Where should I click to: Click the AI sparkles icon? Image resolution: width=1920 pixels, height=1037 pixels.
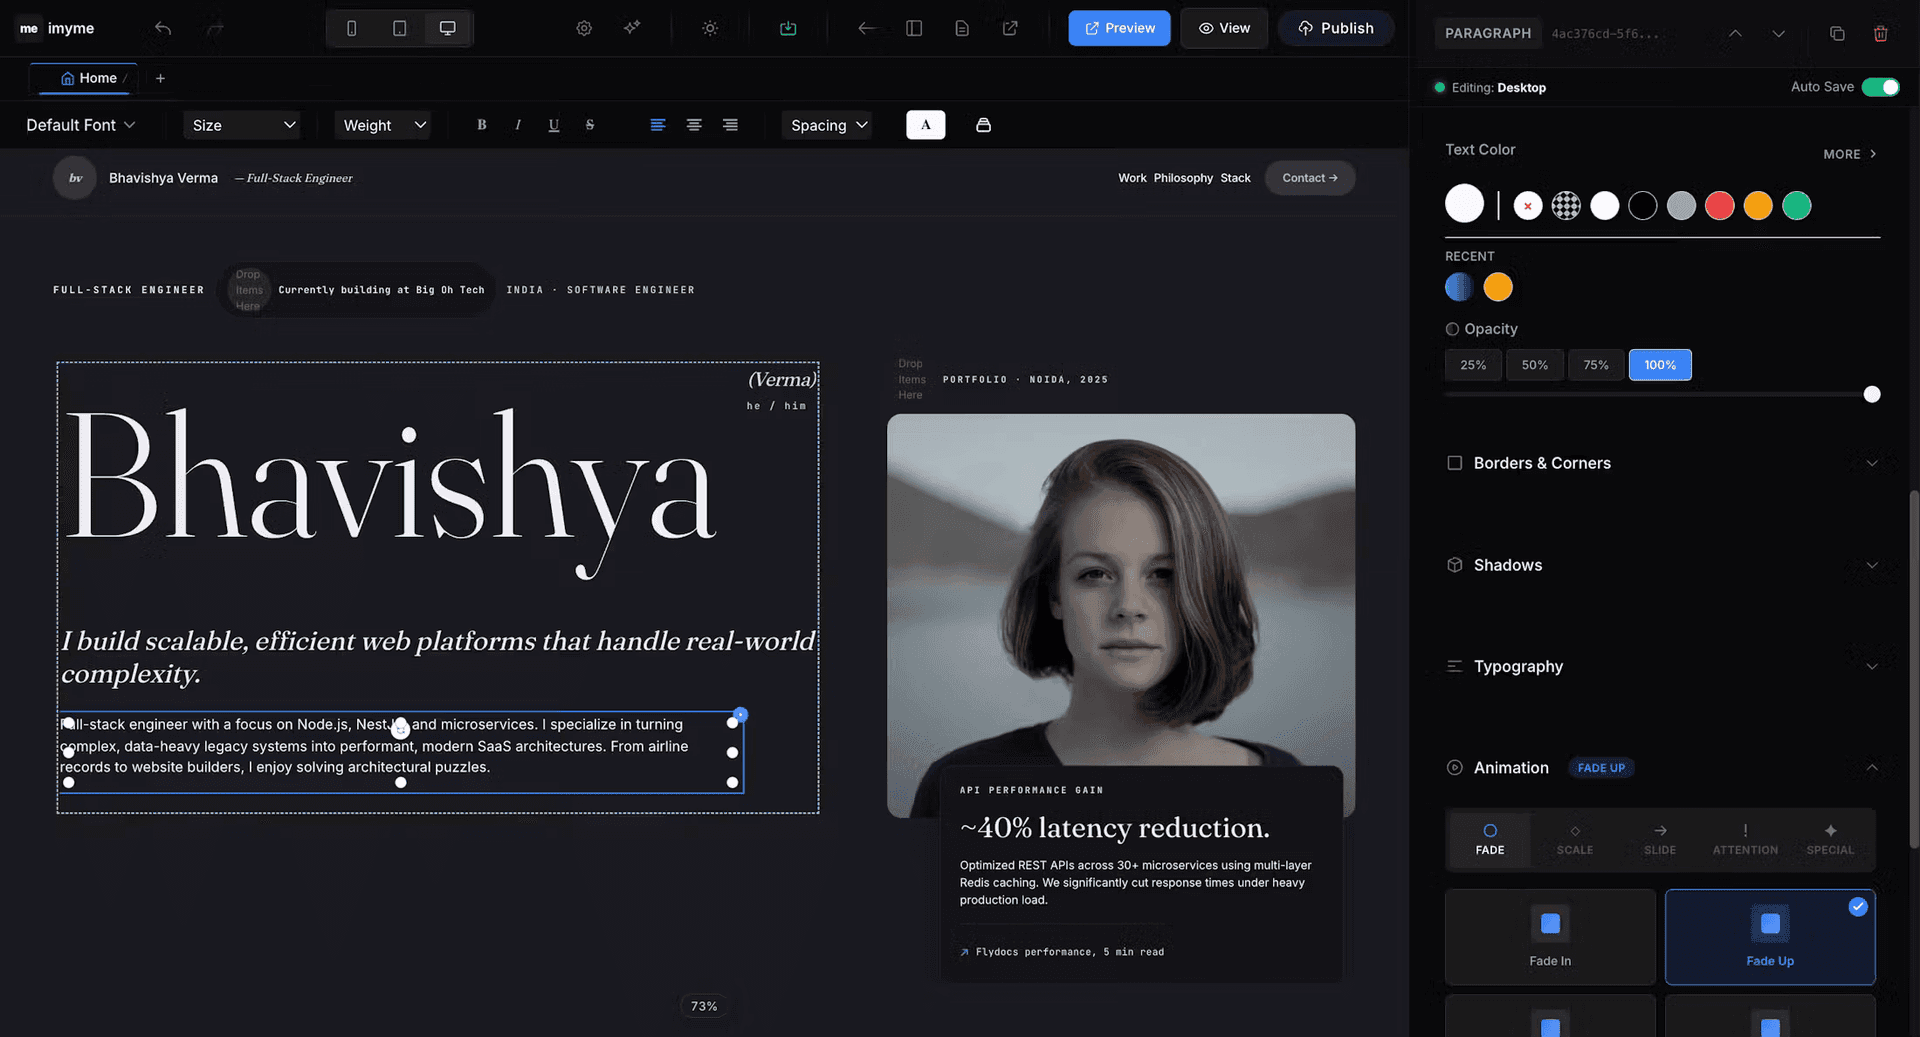[x=632, y=28]
